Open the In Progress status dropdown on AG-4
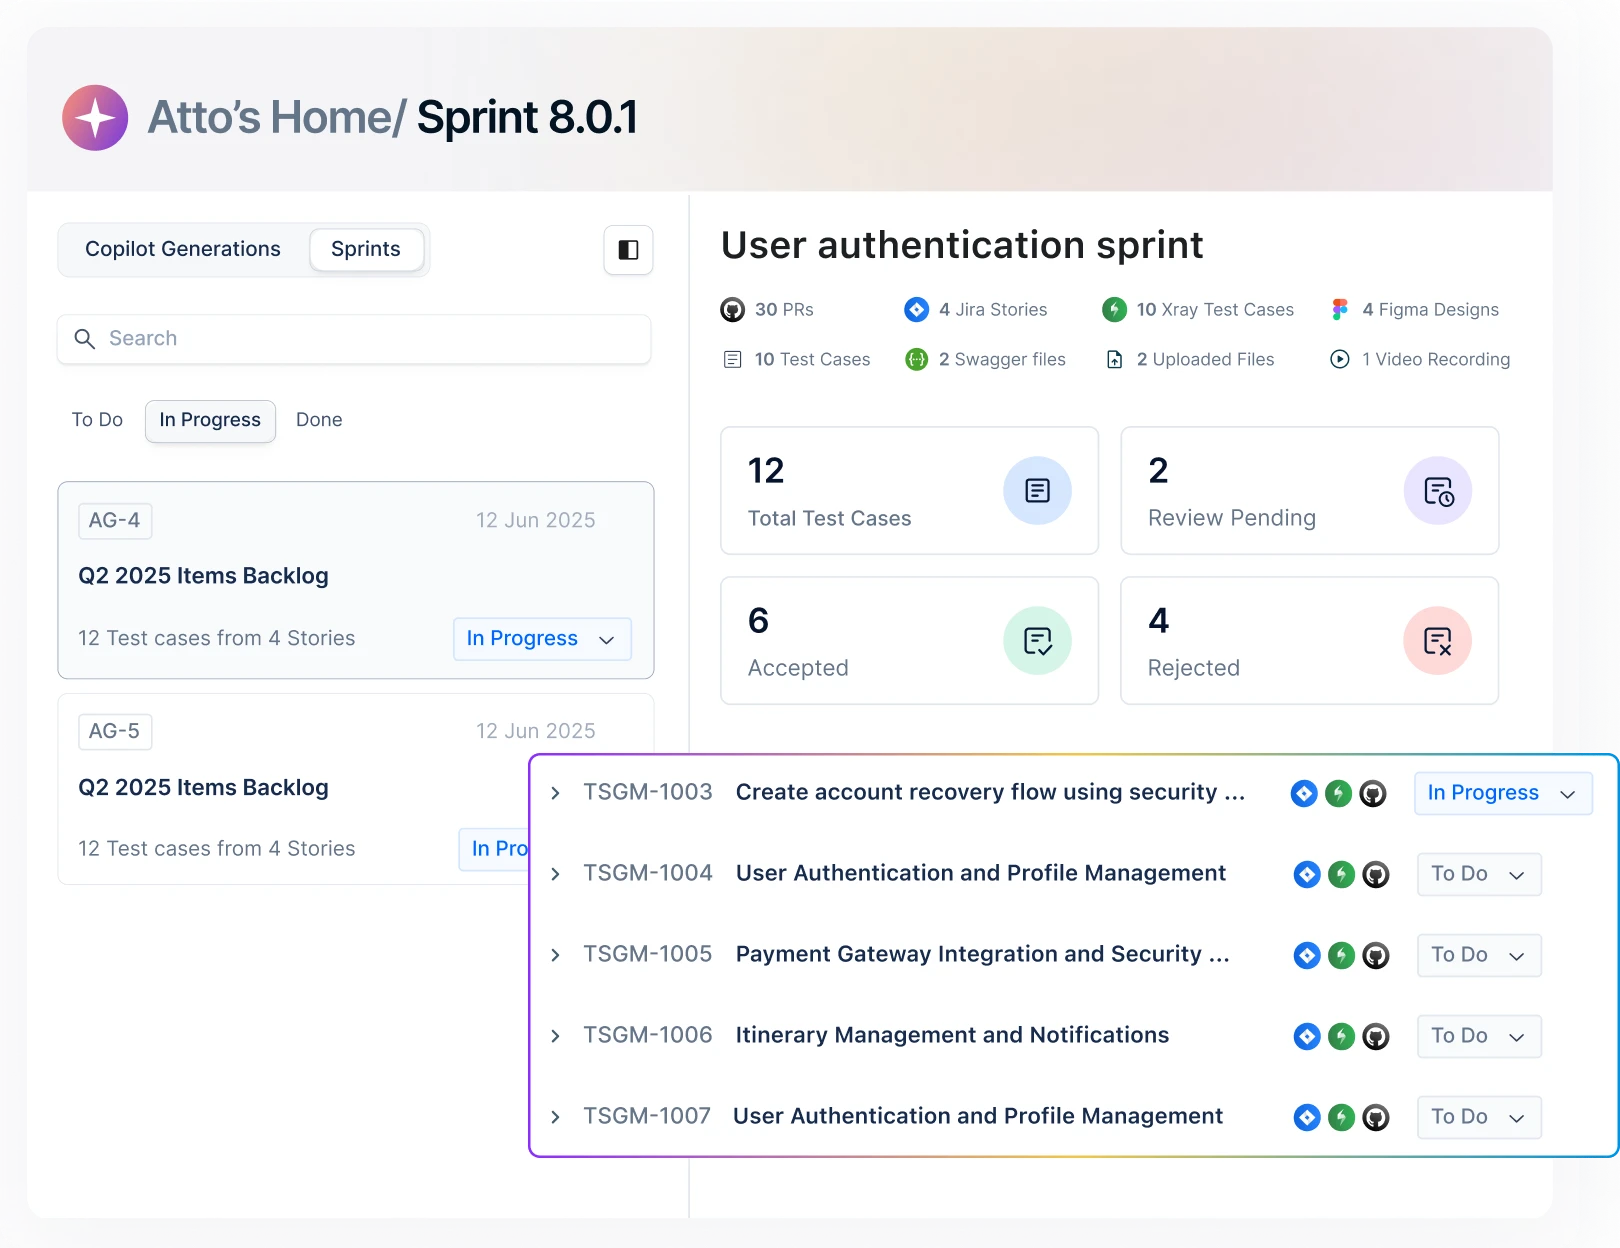The width and height of the screenshot is (1620, 1248). [x=542, y=638]
